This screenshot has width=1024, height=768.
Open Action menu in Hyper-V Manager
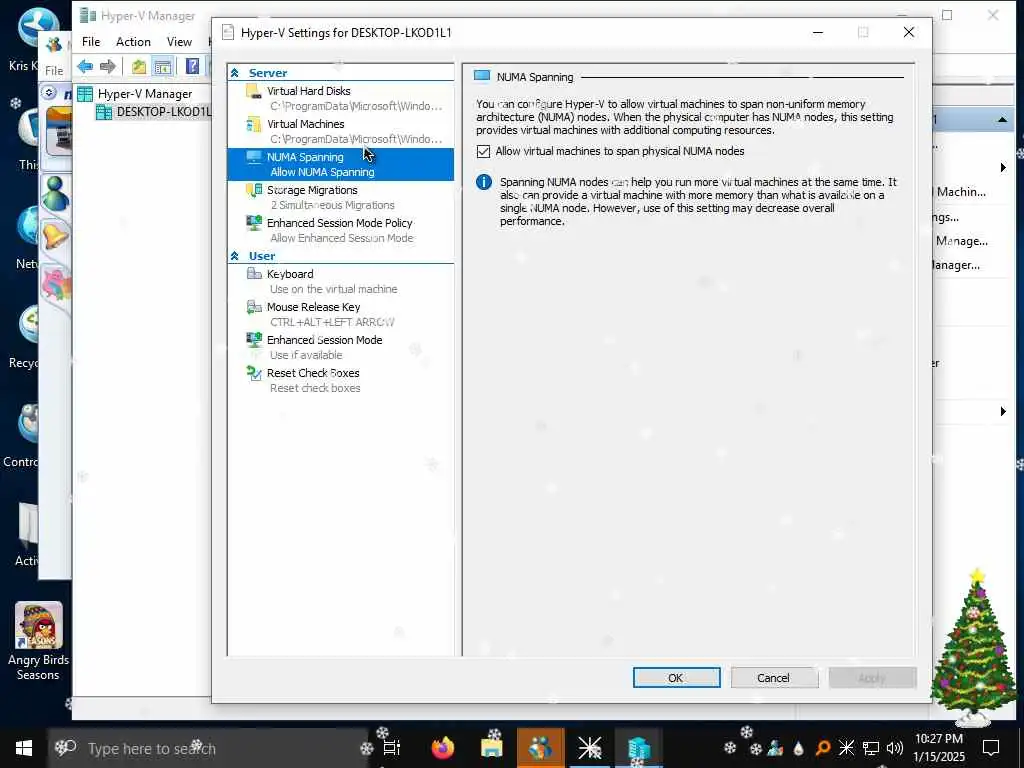pos(133,42)
